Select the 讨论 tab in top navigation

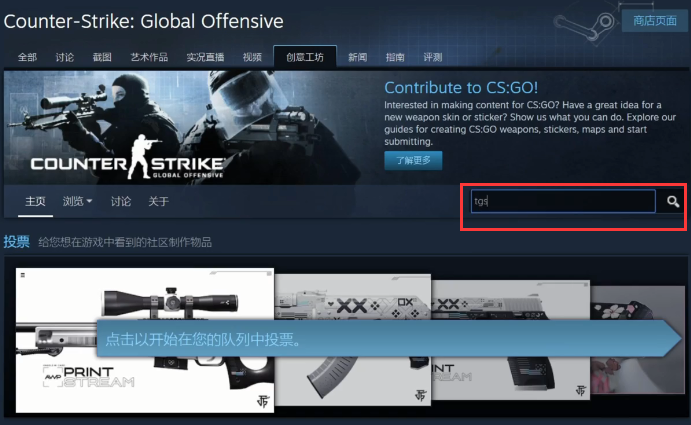pos(65,57)
